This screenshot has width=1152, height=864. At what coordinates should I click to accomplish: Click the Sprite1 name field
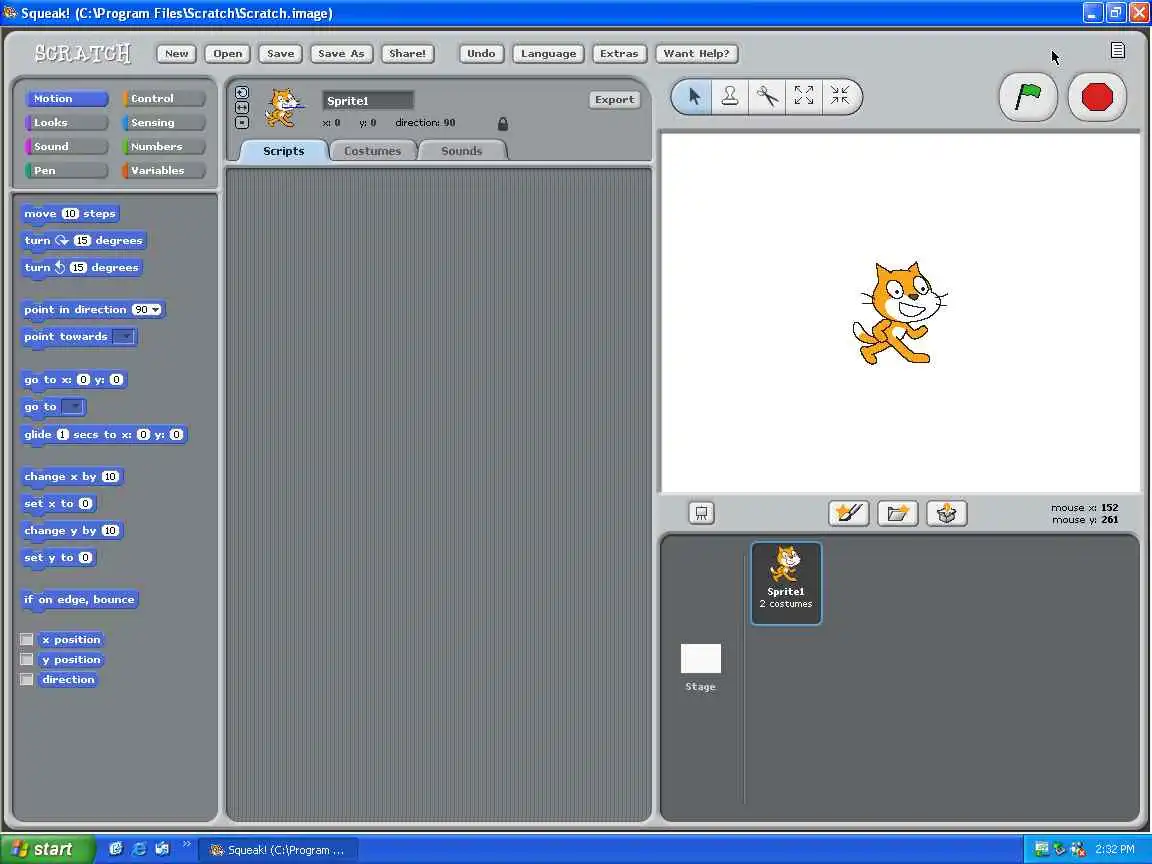click(368, 101)
